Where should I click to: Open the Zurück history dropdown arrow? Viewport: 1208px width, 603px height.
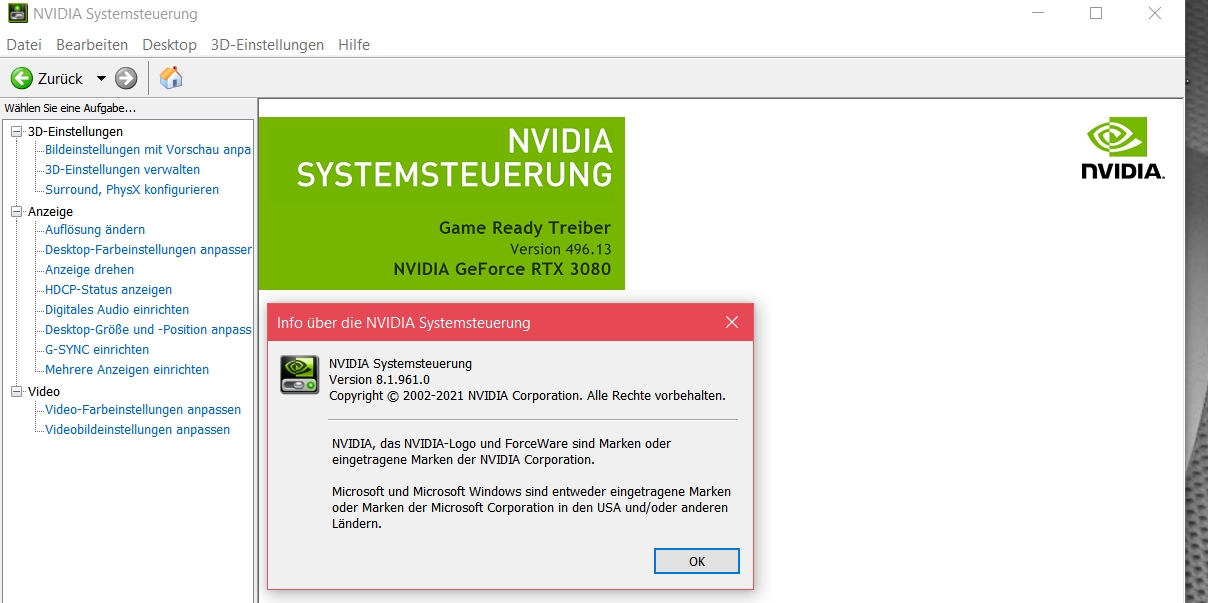[x=101, y=78]
